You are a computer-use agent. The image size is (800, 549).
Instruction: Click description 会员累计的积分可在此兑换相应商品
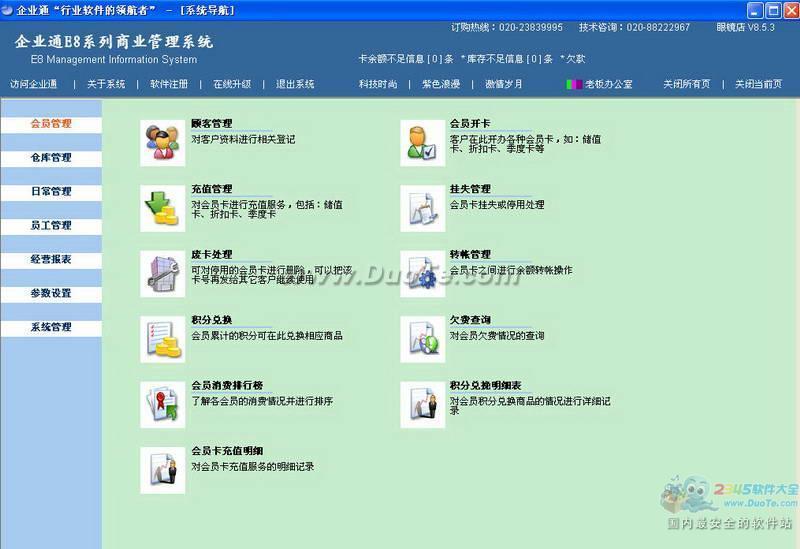[267, 336]
